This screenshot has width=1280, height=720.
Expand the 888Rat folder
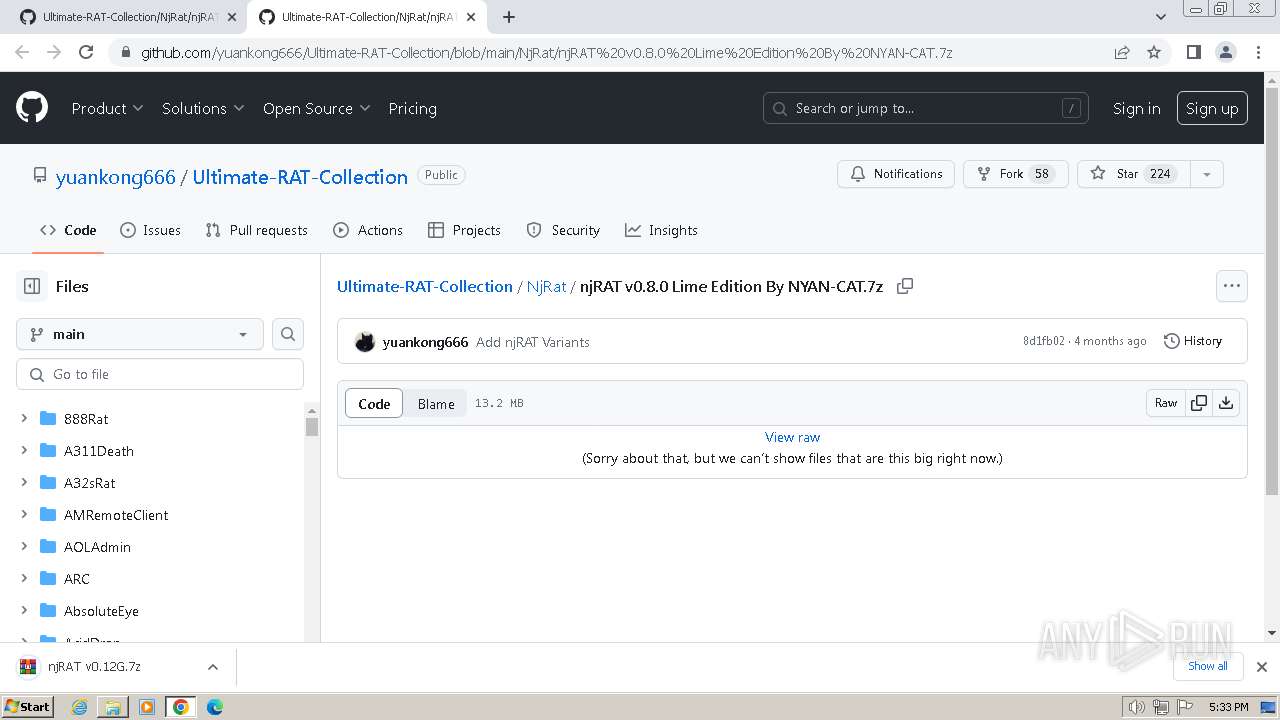pos(24,419)
